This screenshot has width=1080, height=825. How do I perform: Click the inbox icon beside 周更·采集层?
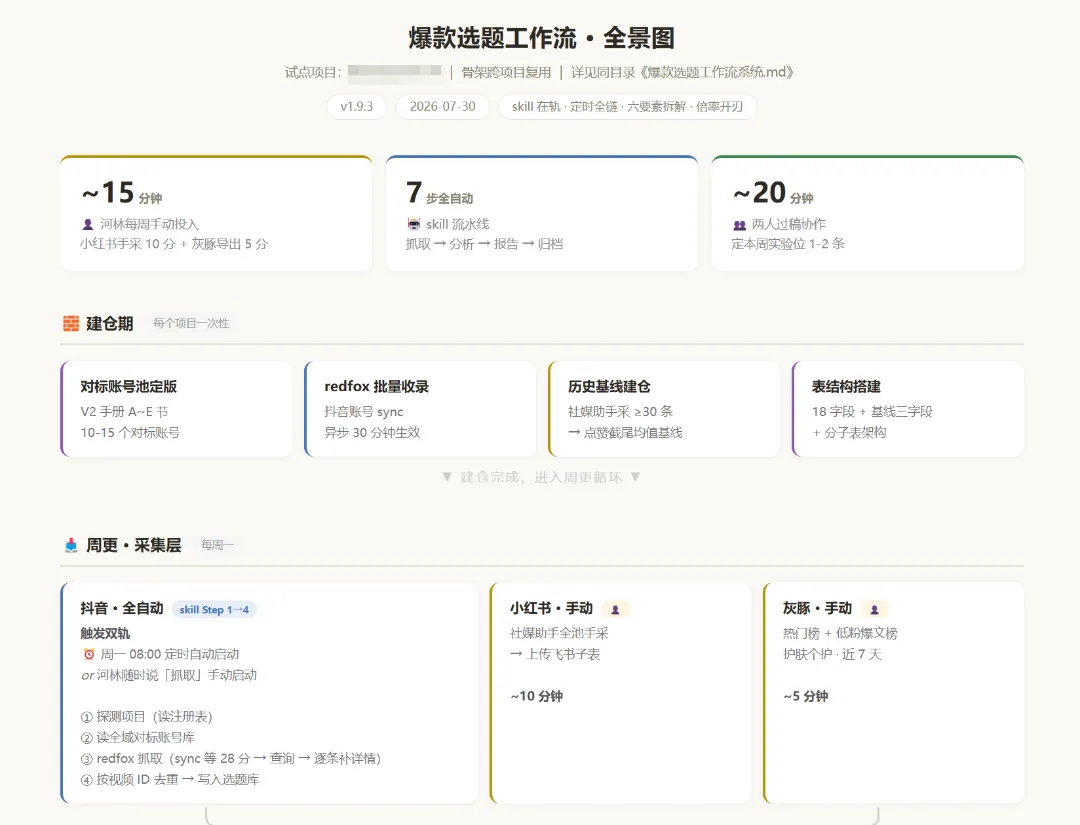(x=71, y=545)
